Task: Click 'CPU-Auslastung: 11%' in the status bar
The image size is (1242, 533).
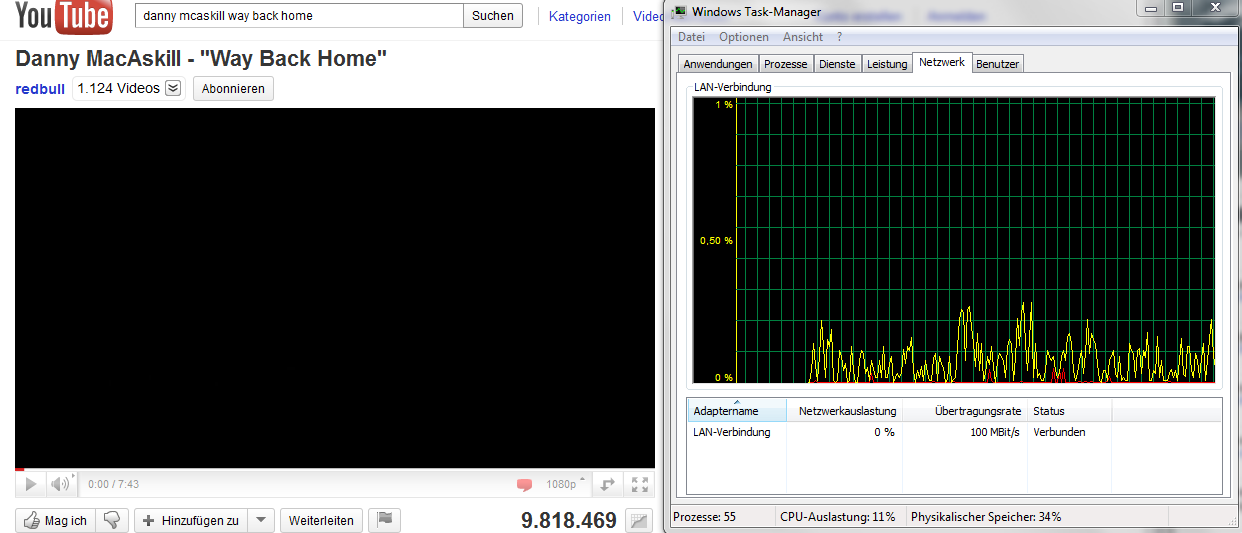Action: pyautogui.click(x=839, y=517)
